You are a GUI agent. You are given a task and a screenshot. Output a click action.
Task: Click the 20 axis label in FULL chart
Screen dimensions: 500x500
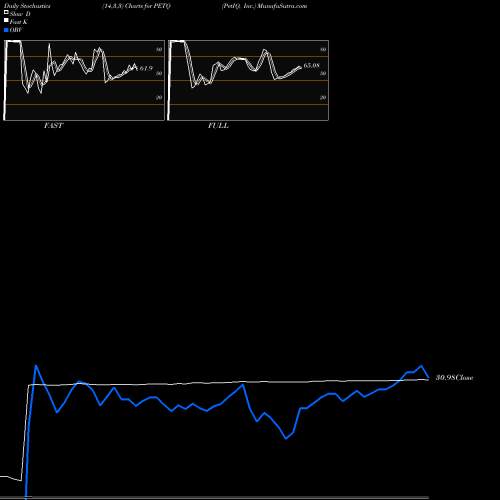(x=323, y=97)
